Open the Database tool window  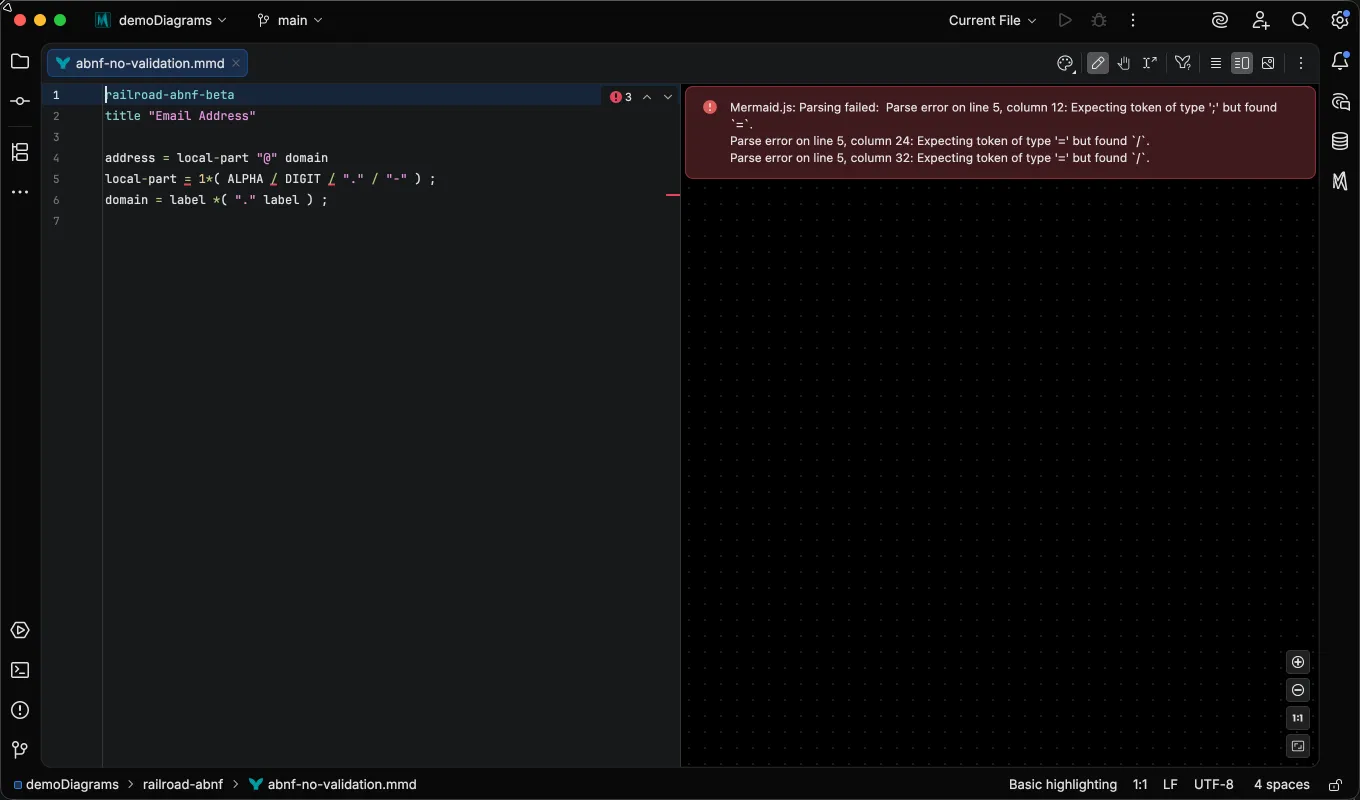[x=1340, y=141]
